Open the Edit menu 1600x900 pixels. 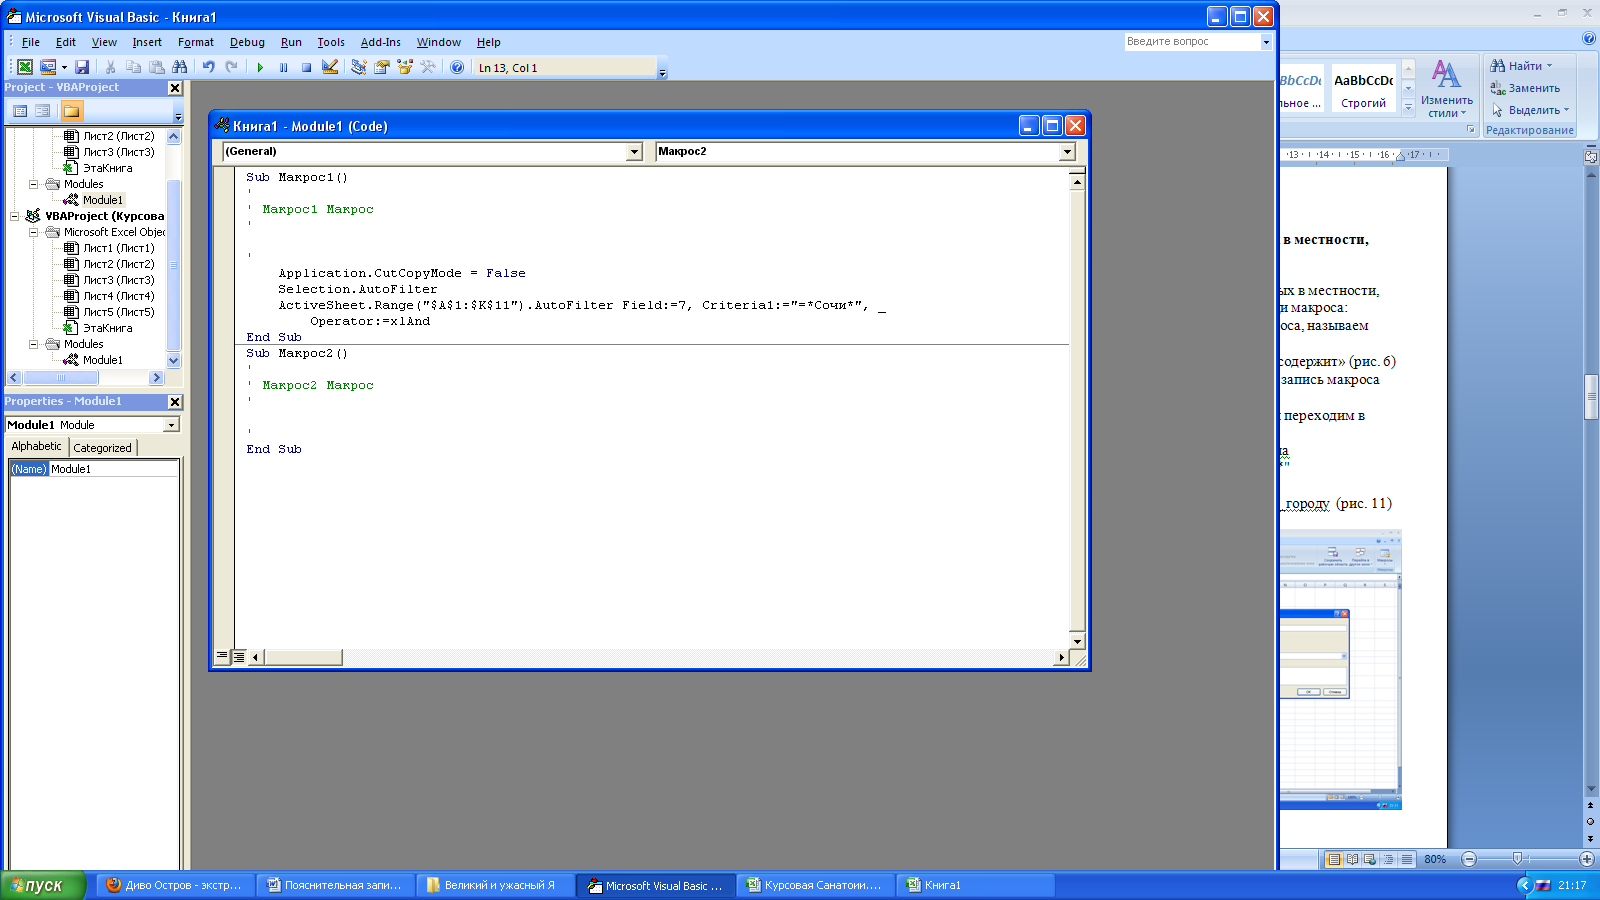pos(66,42)
